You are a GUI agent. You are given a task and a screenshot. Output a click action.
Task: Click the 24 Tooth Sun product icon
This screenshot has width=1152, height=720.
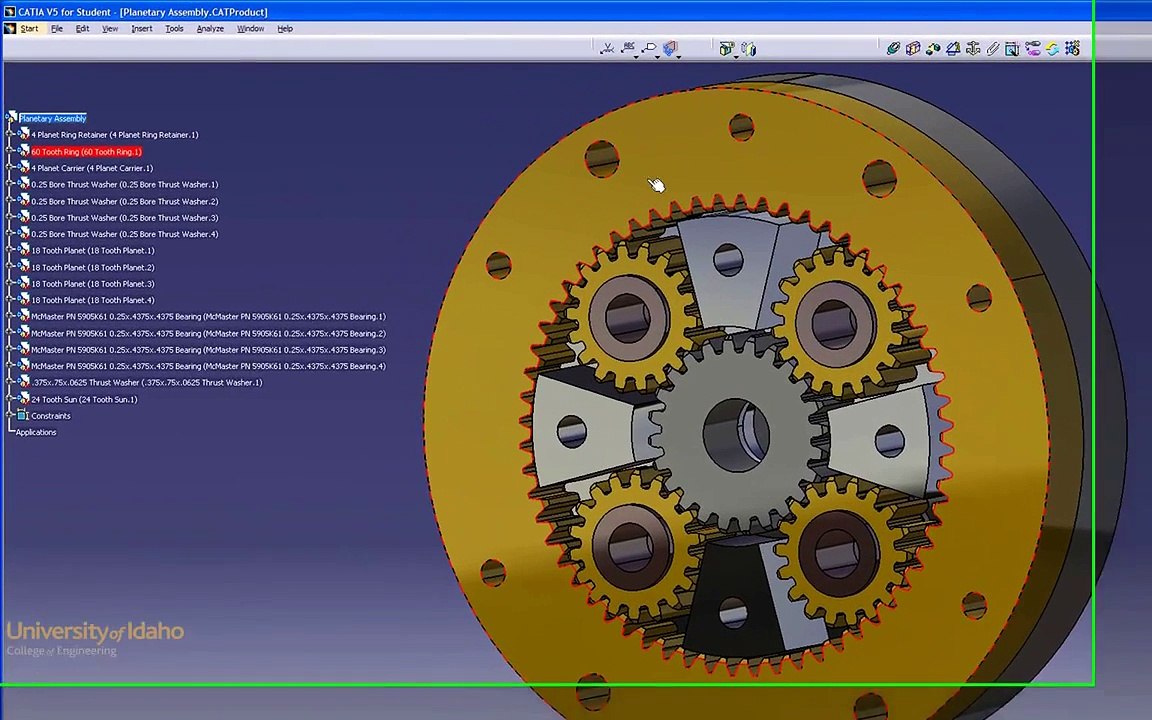pyautogui.click(x=24, y=398)
